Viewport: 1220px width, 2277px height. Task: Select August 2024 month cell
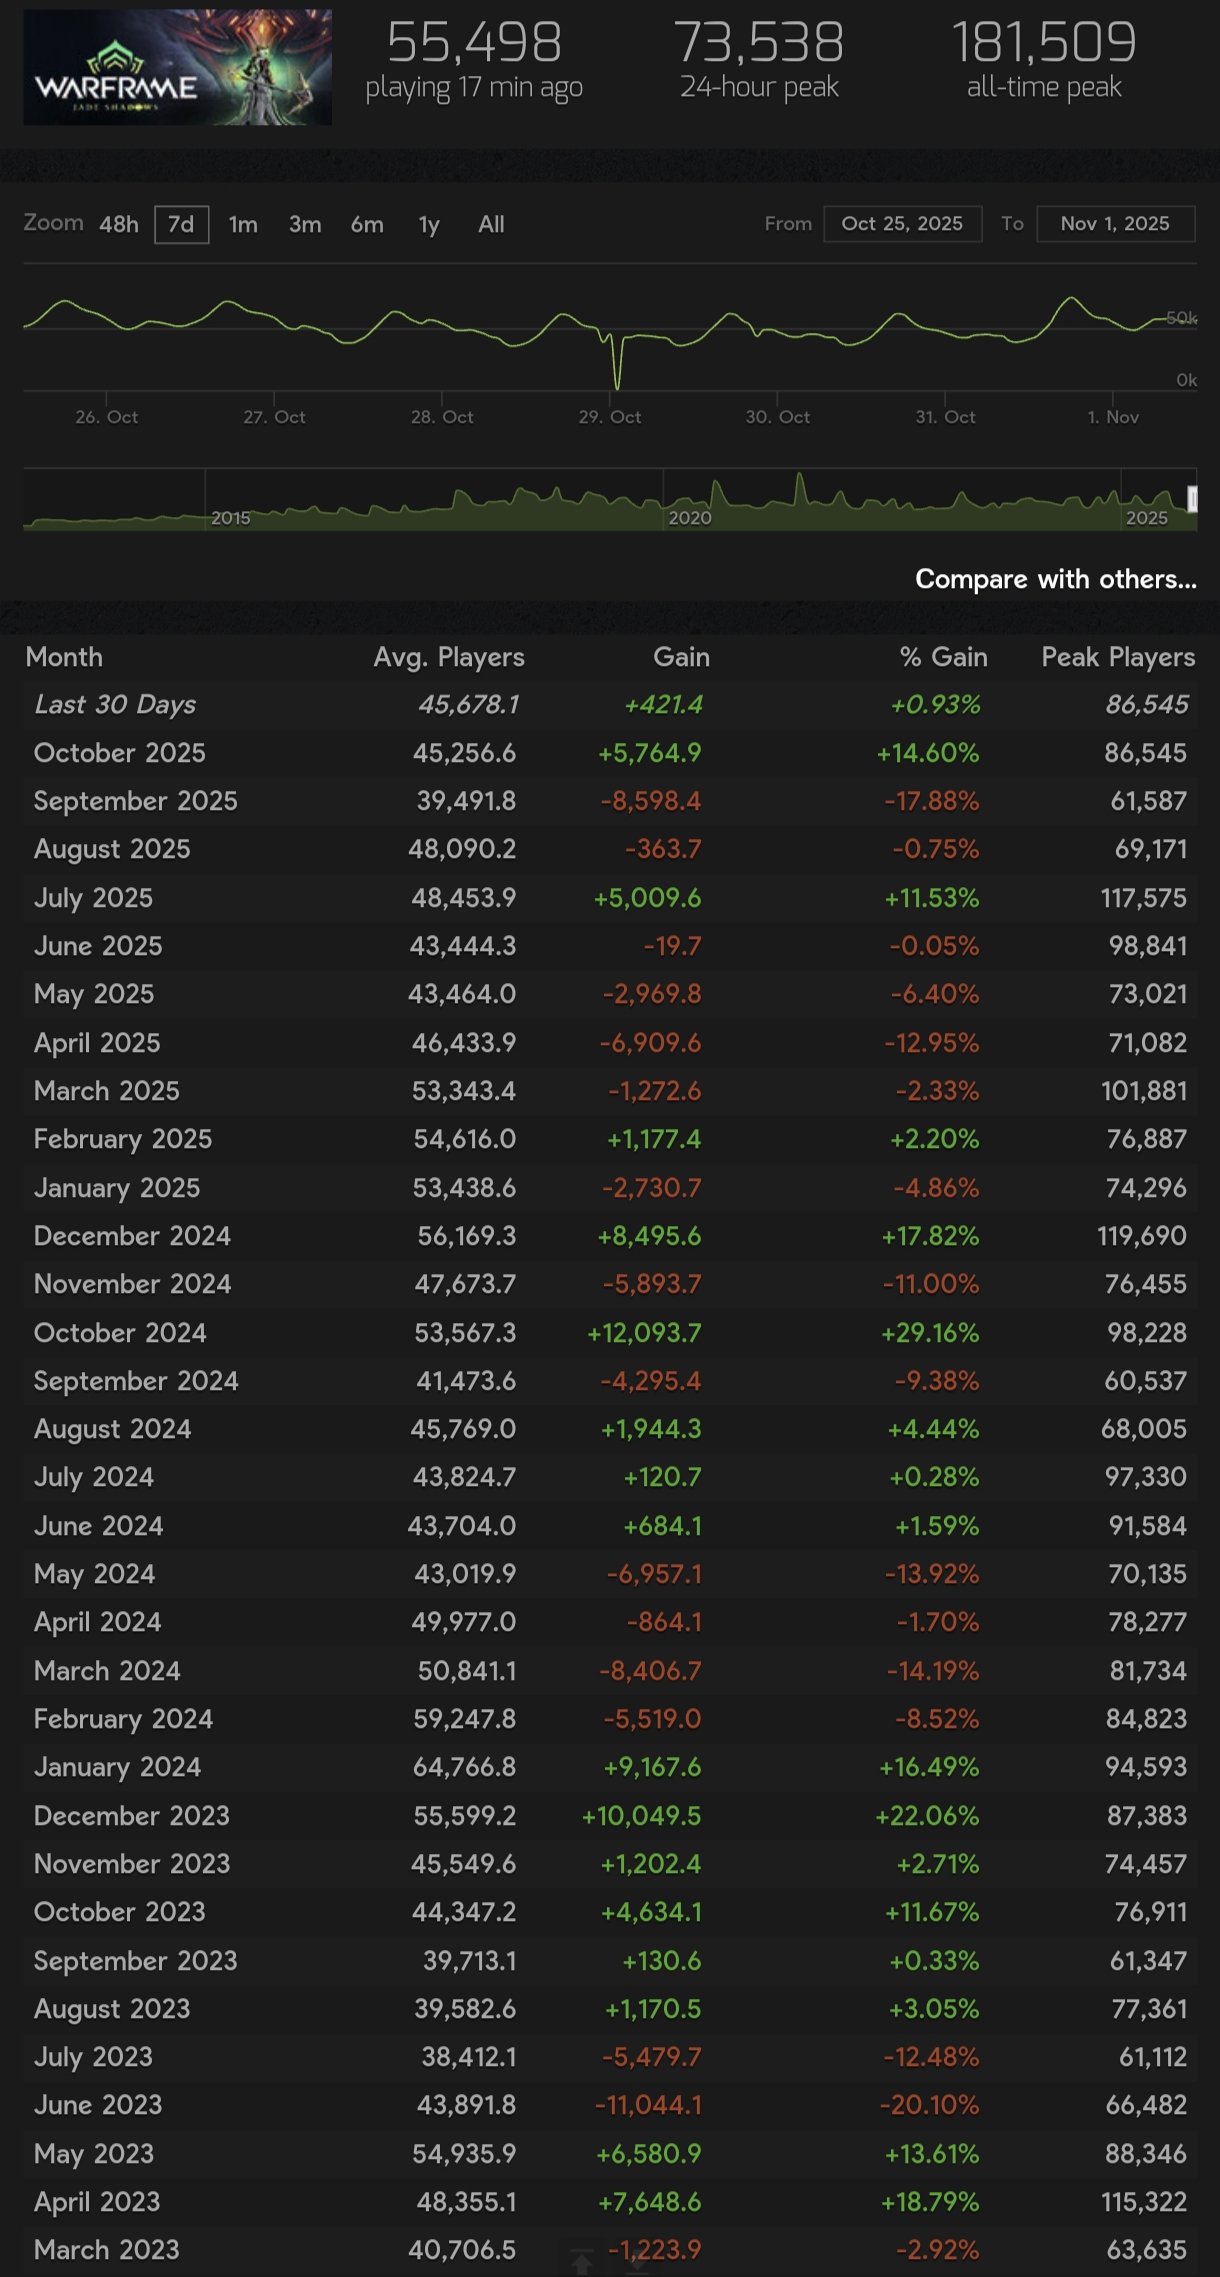tap(112, 1429)
